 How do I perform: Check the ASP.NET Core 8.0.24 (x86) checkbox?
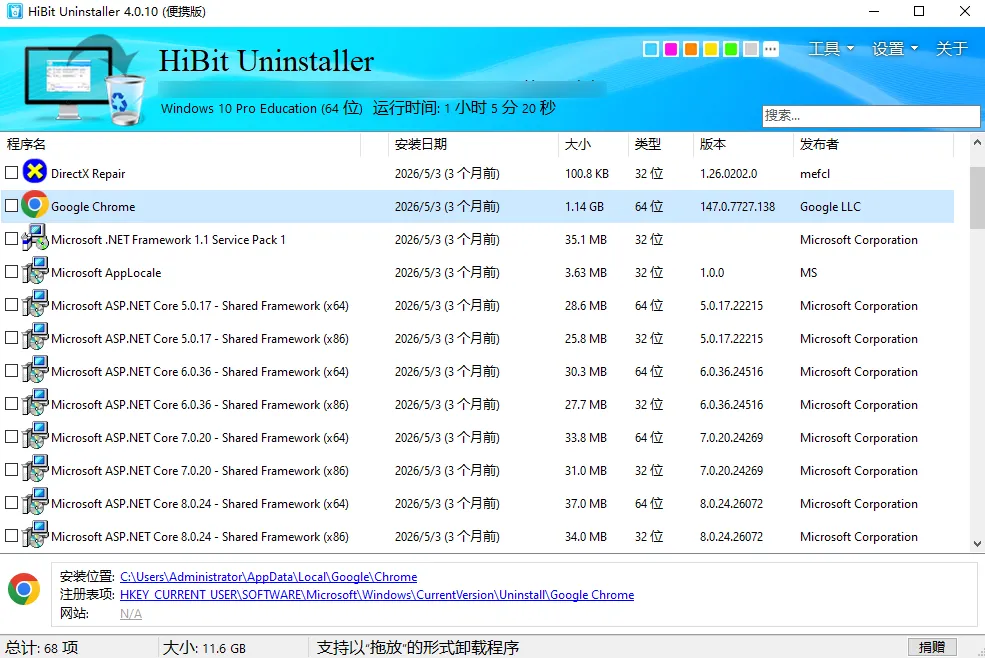point(11,535)
